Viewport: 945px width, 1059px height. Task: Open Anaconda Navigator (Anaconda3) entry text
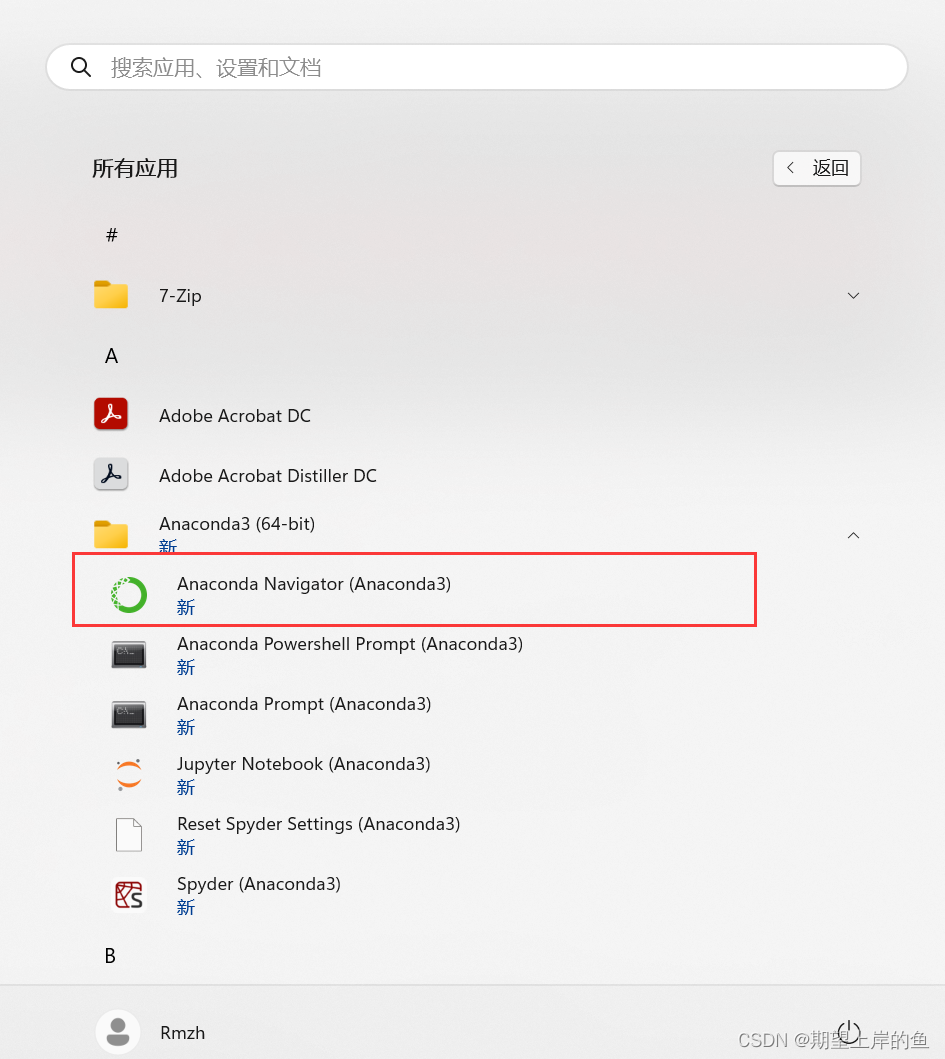(314, 584)
